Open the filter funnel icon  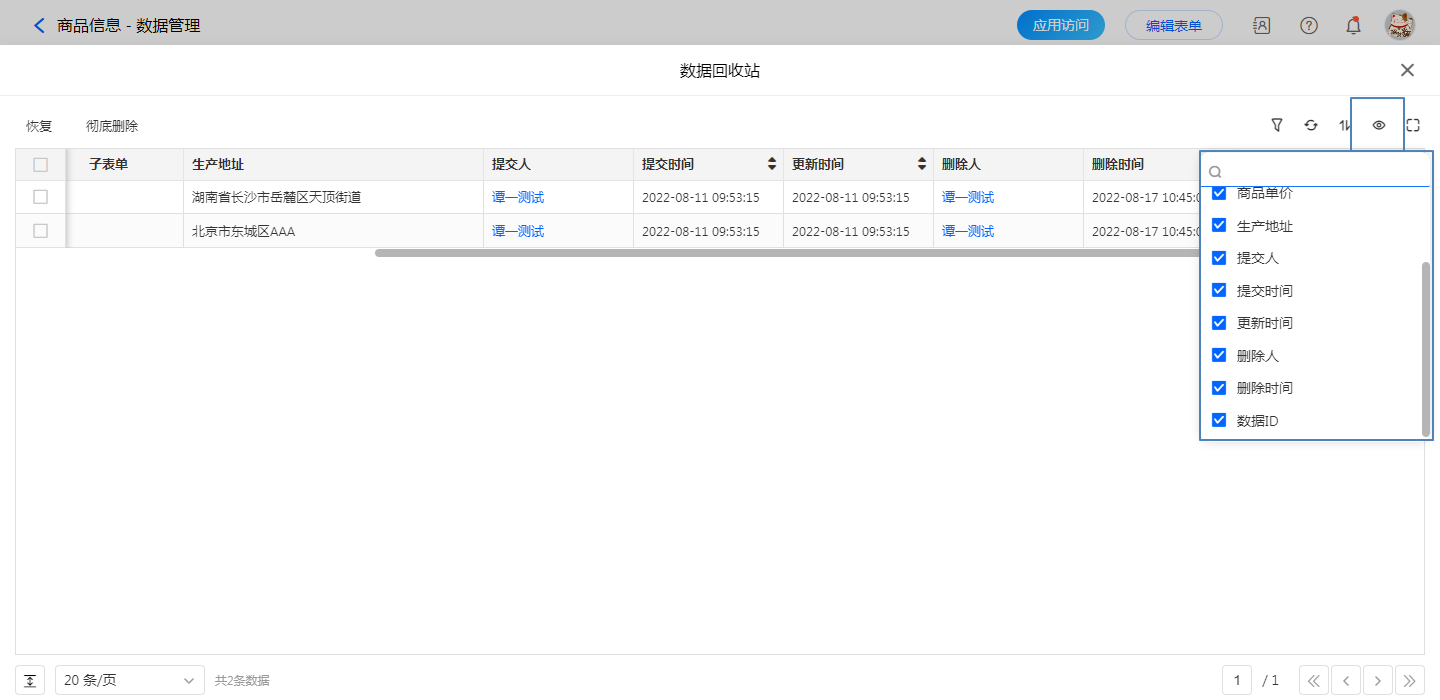[x=1277, y=125]
